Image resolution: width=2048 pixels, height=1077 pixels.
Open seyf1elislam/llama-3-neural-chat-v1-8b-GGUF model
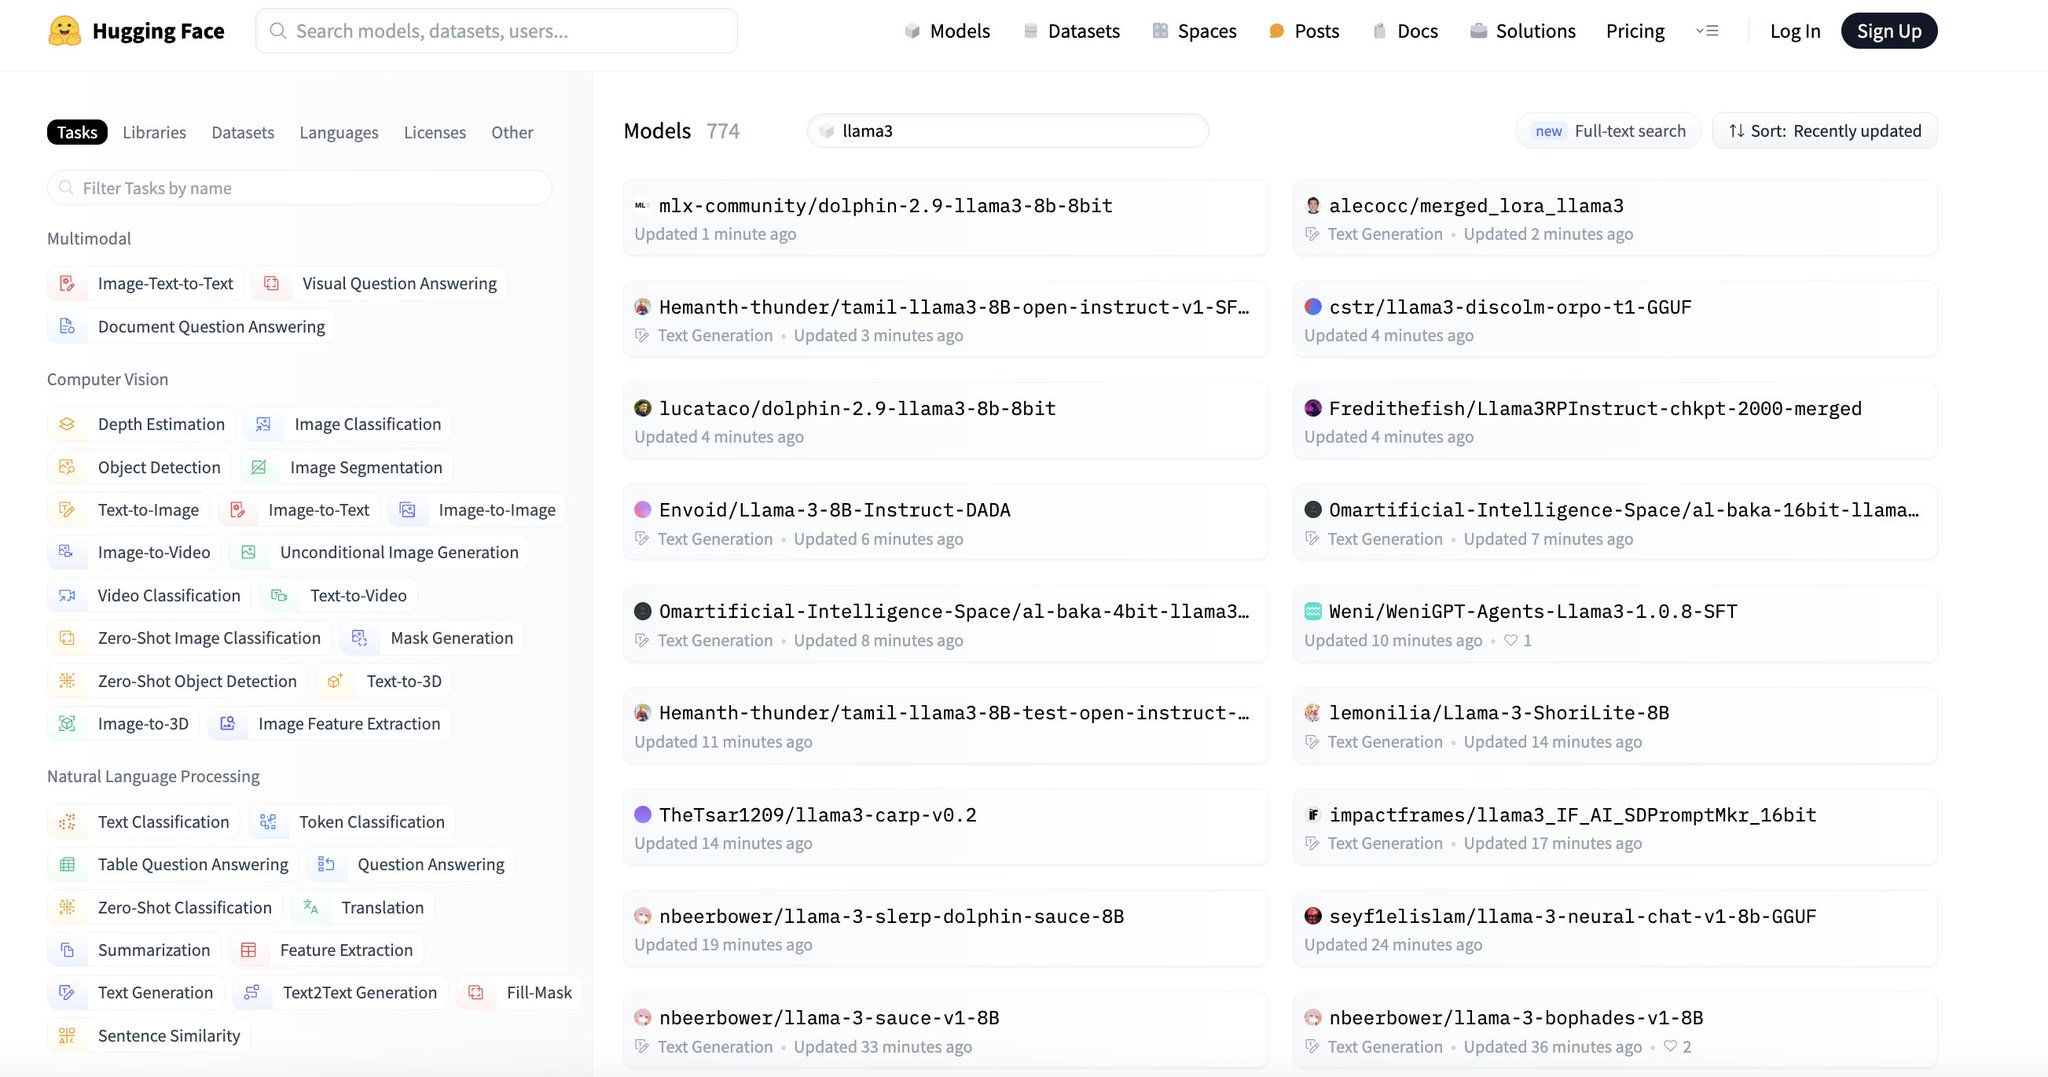(1615, 929)
